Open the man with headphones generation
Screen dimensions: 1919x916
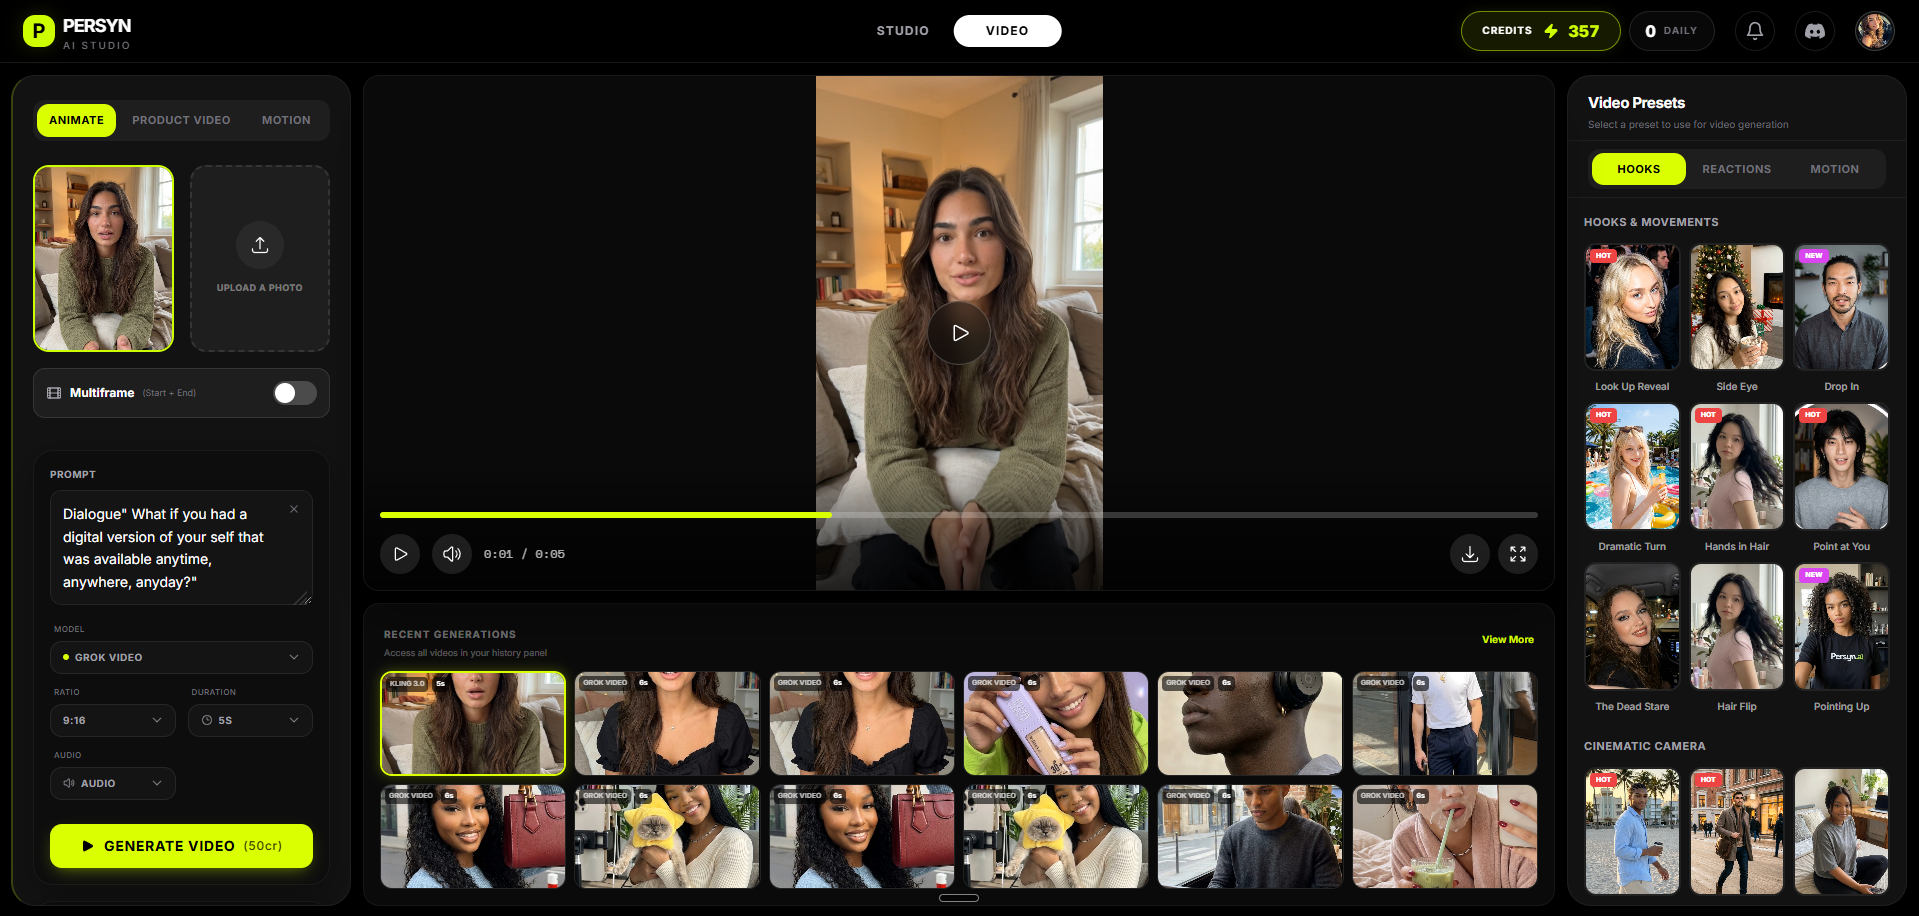point(1250,723)
